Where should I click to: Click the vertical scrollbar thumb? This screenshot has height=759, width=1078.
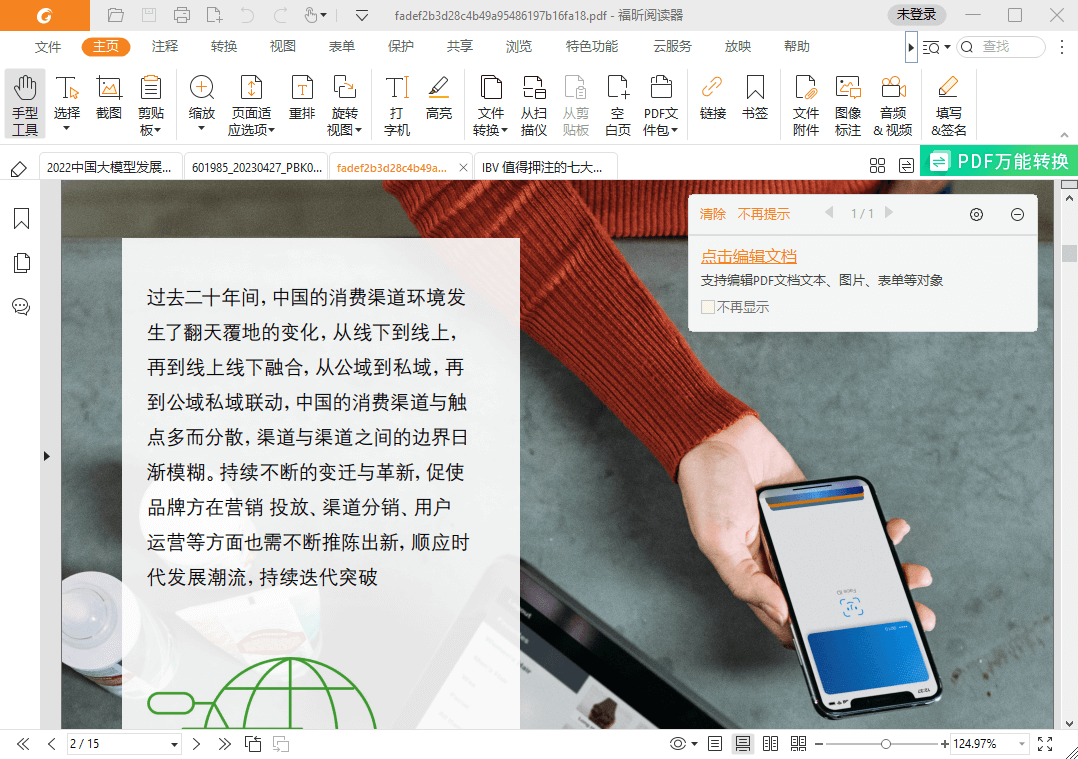pyautogui.click(x=1069, y=253)
